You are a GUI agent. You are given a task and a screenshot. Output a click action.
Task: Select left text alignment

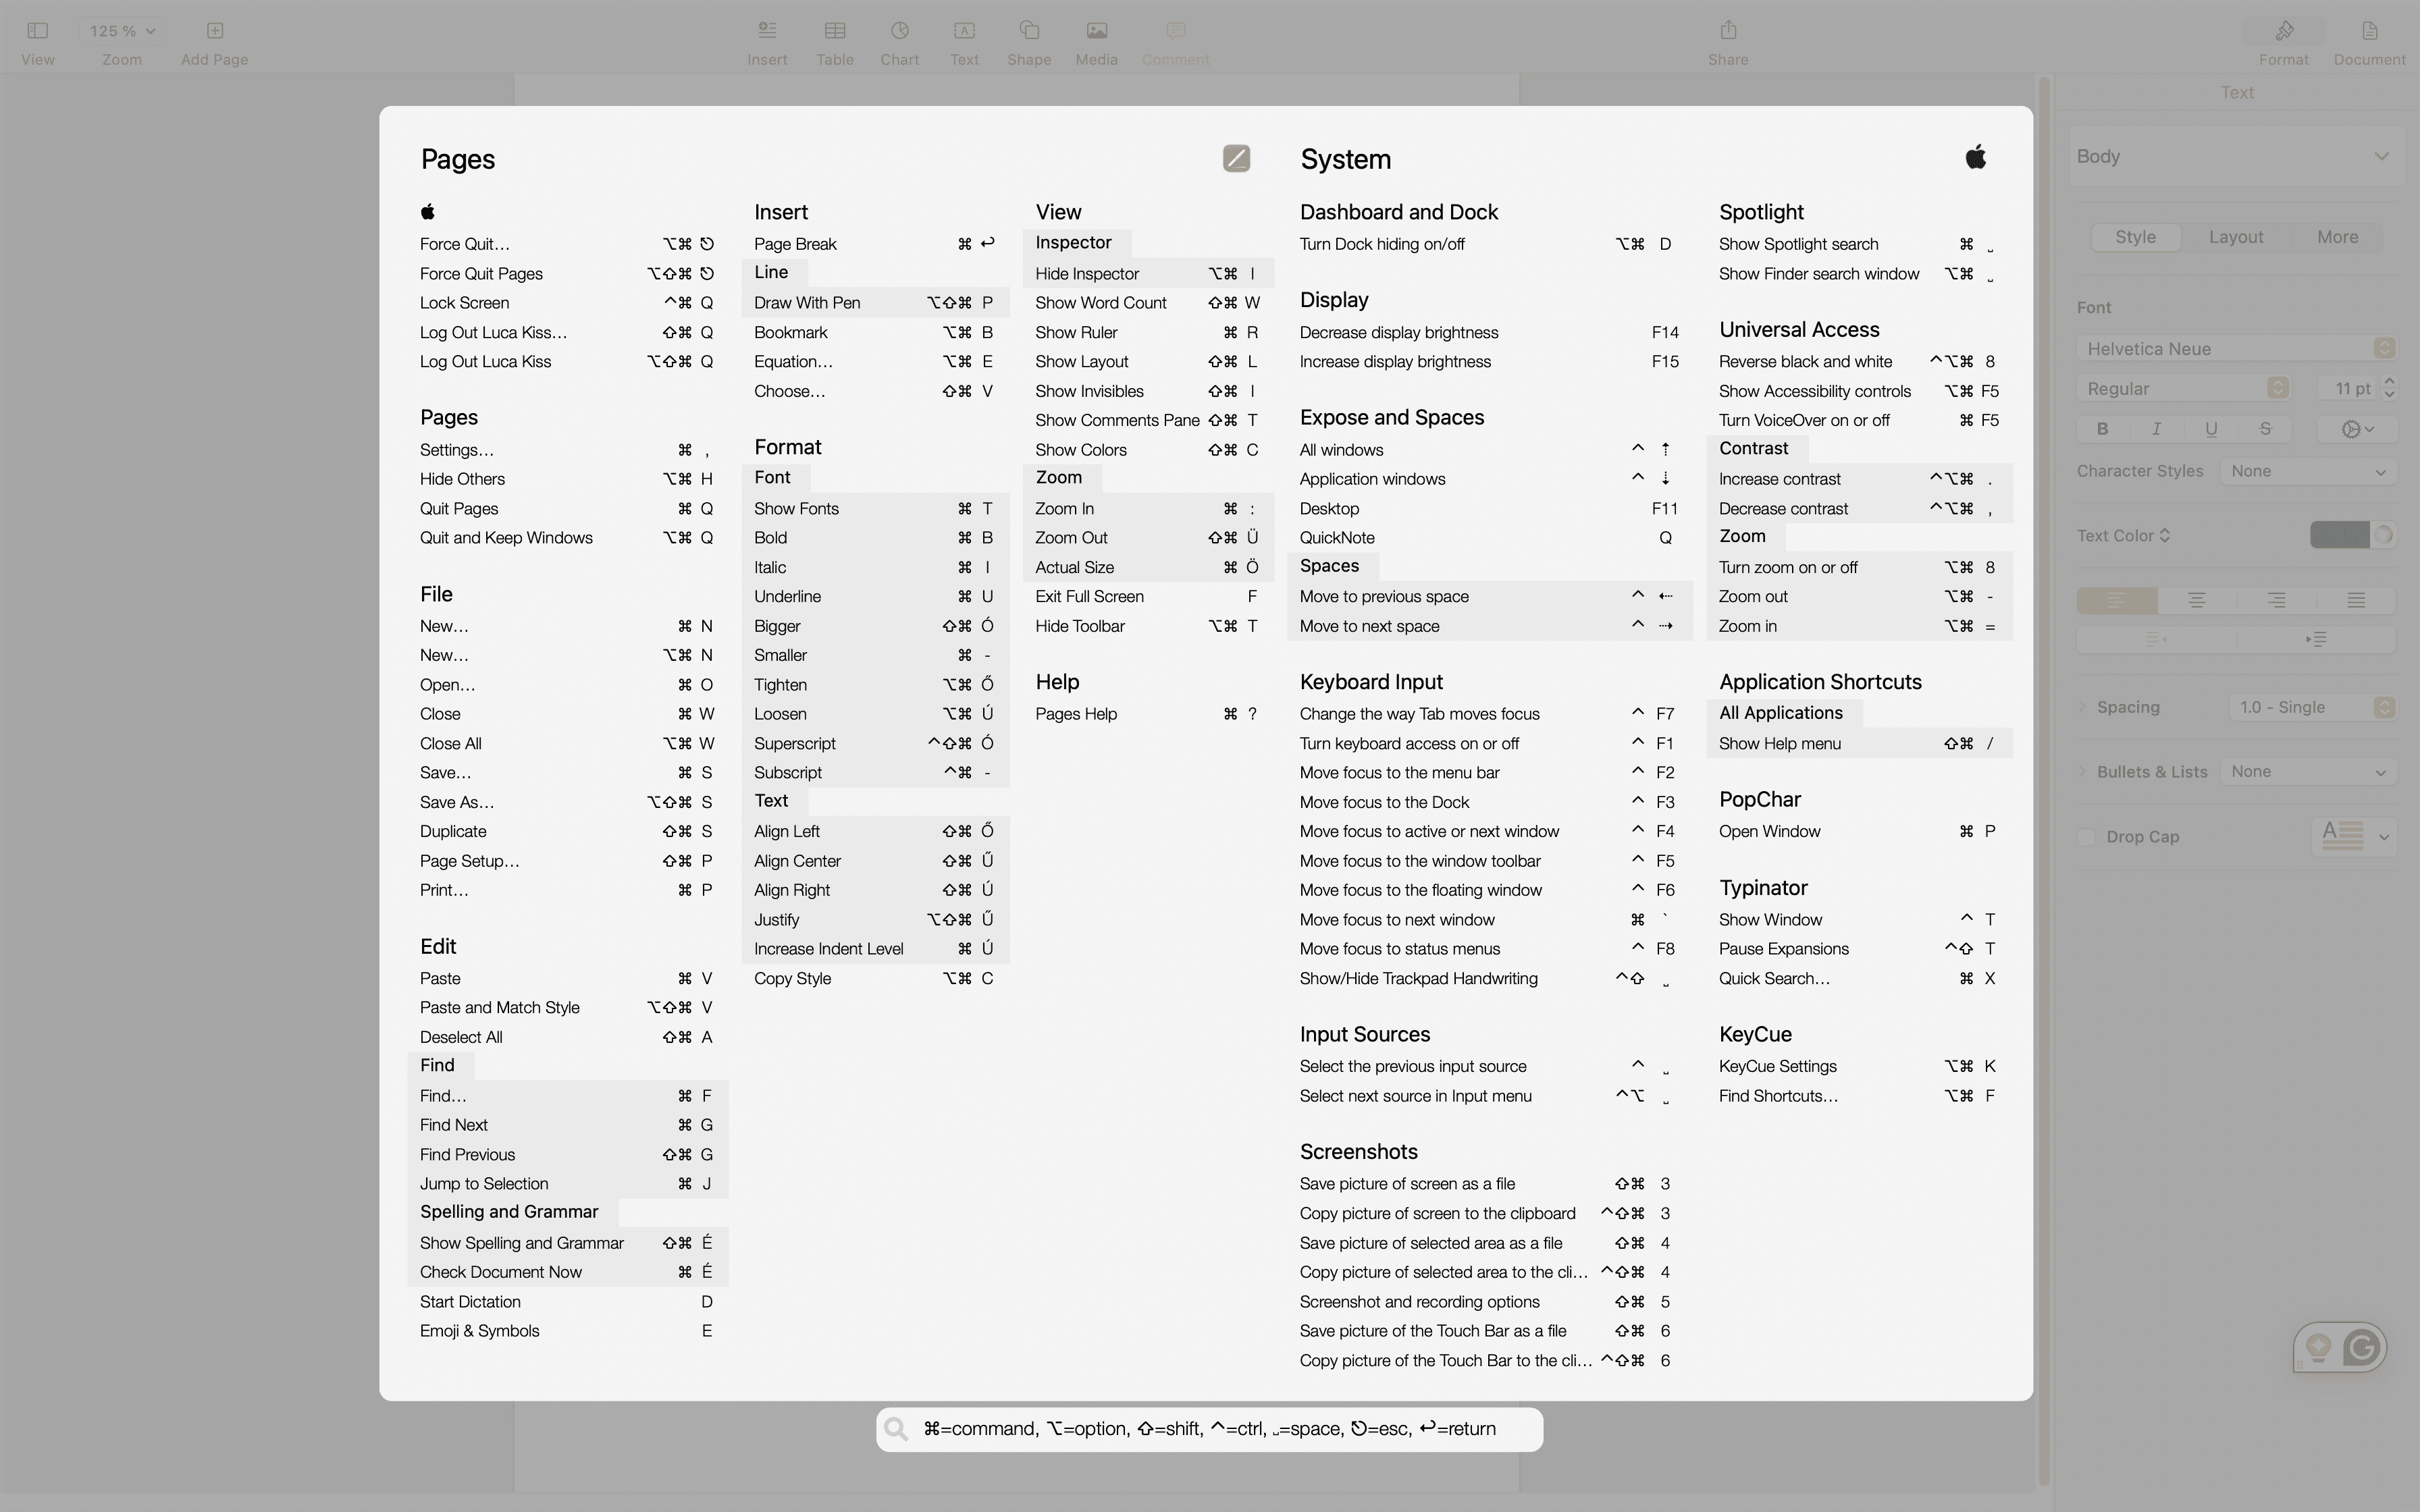point(2117,600)
